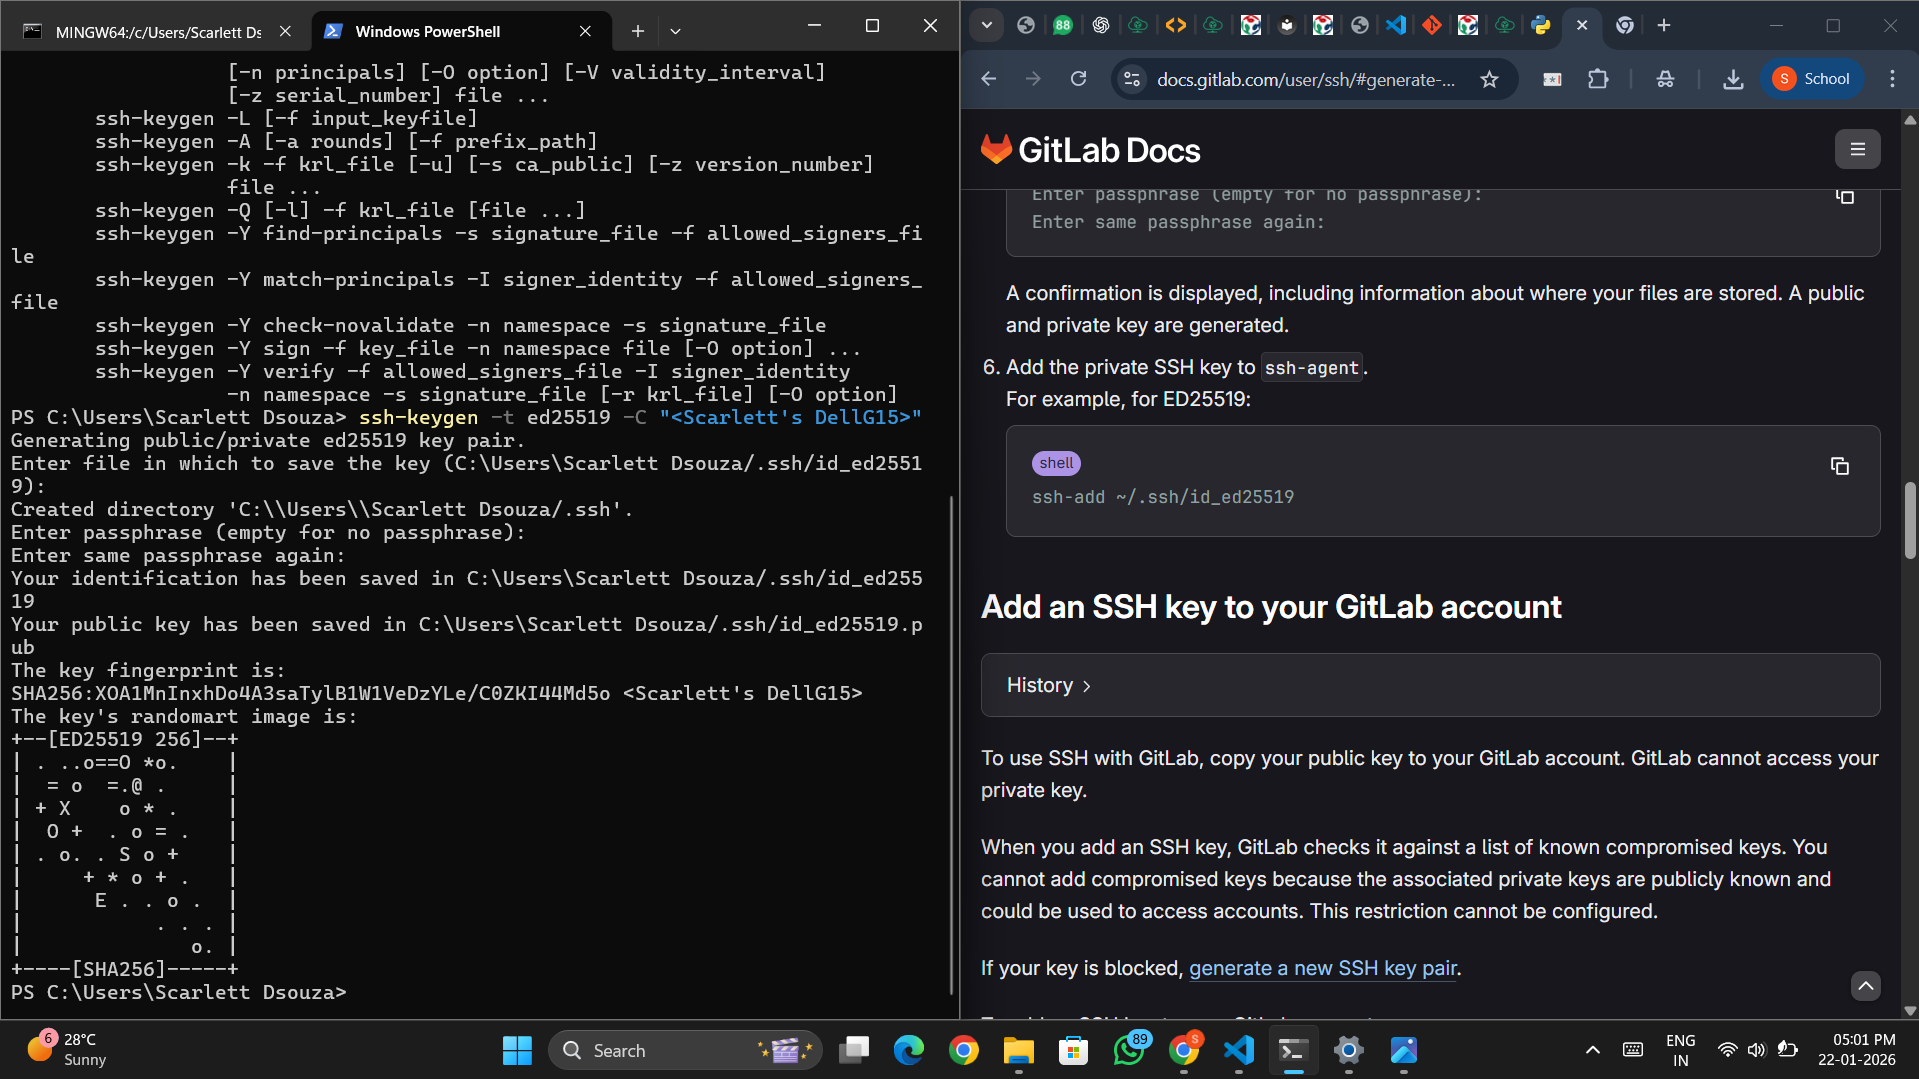Copy the passphrase prompt code block

(1845, 196)
